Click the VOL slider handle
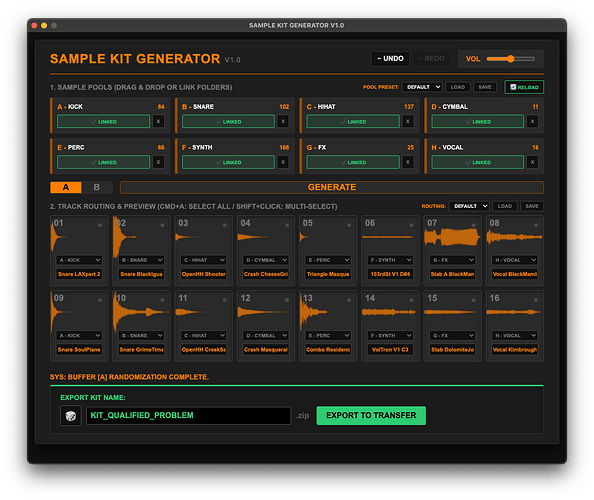Image resolution: width=594 pixels, height=500 pixels. pyautogui.click(x=511, y=59)
